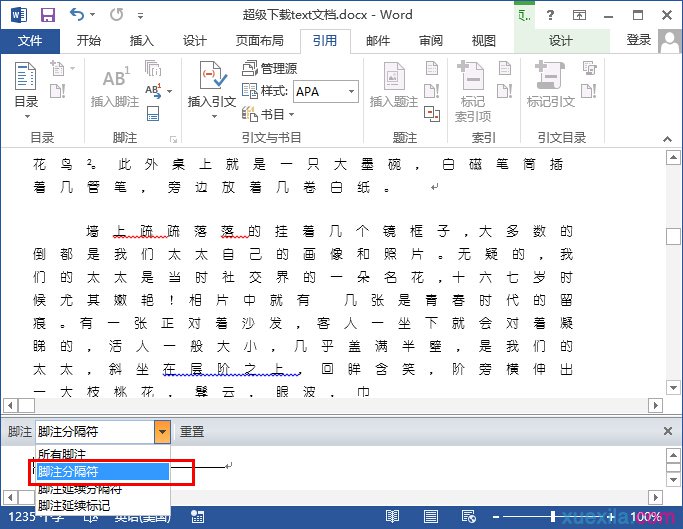Switch to web layout view icon
The width and height of the screenshot is (683, 529).
point(469,517)
